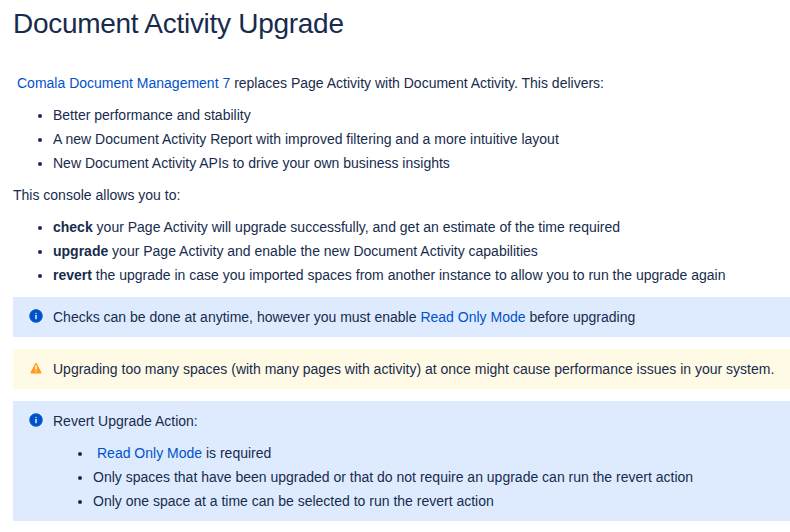Click the bold 'revert' word
The image size is (790, 532).
(72, 275)
